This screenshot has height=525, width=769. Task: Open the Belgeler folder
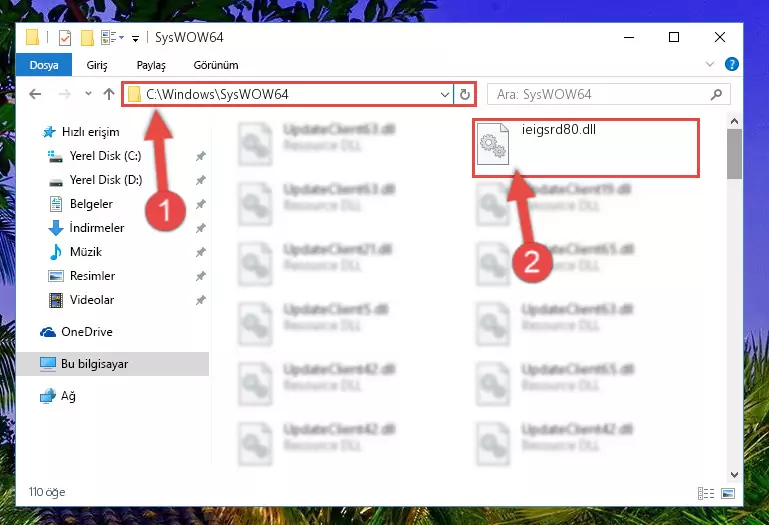(91, 204)
